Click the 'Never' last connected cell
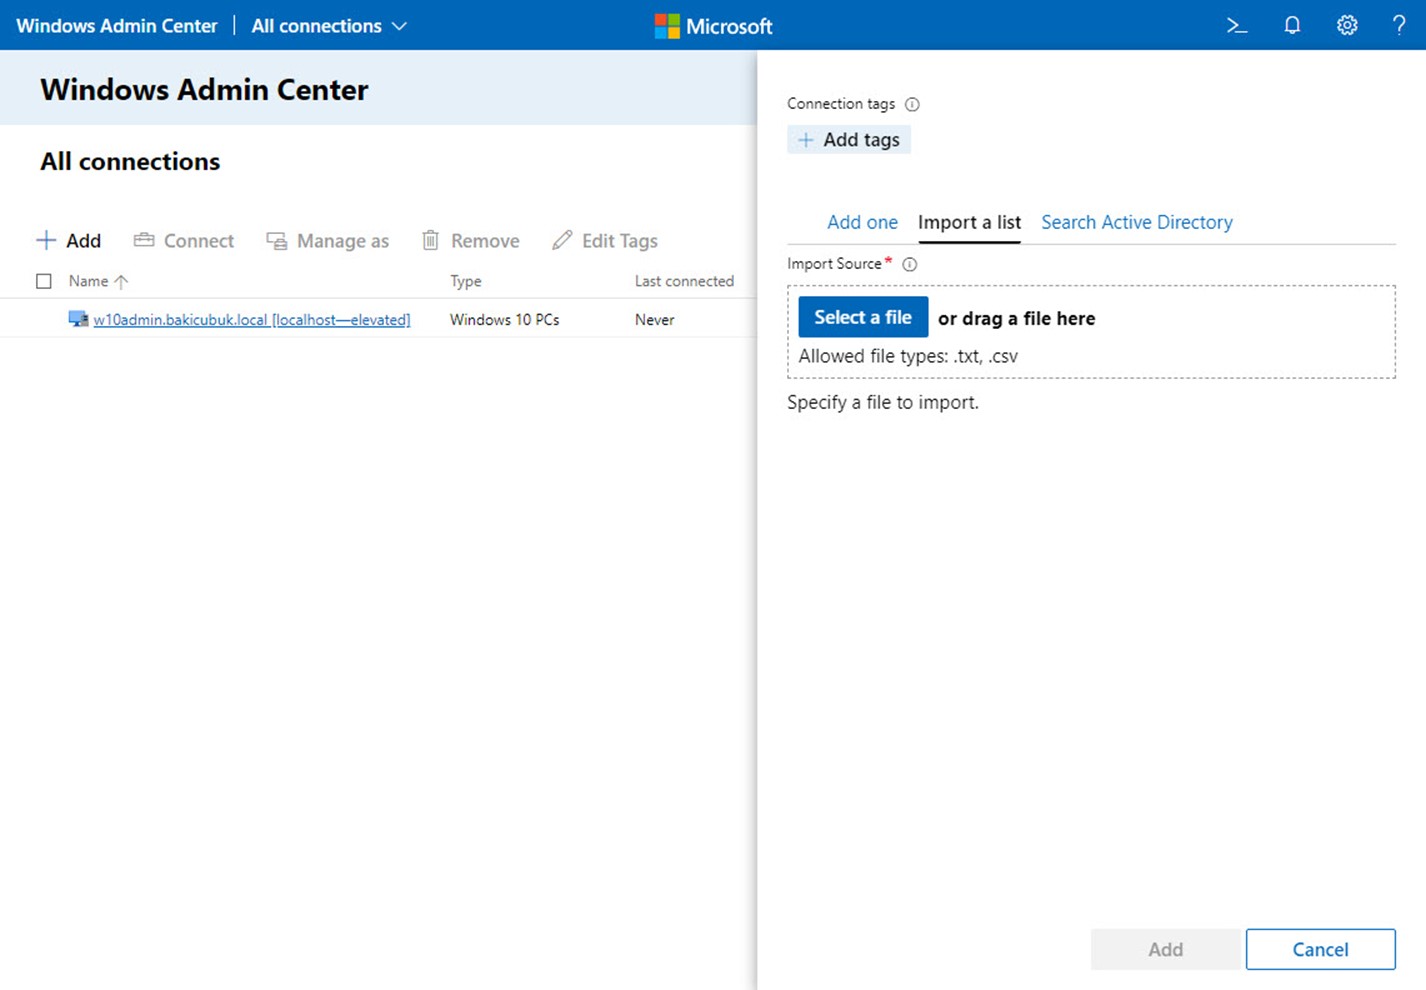The image size is (1426, 990). click(x=655, y=320)
